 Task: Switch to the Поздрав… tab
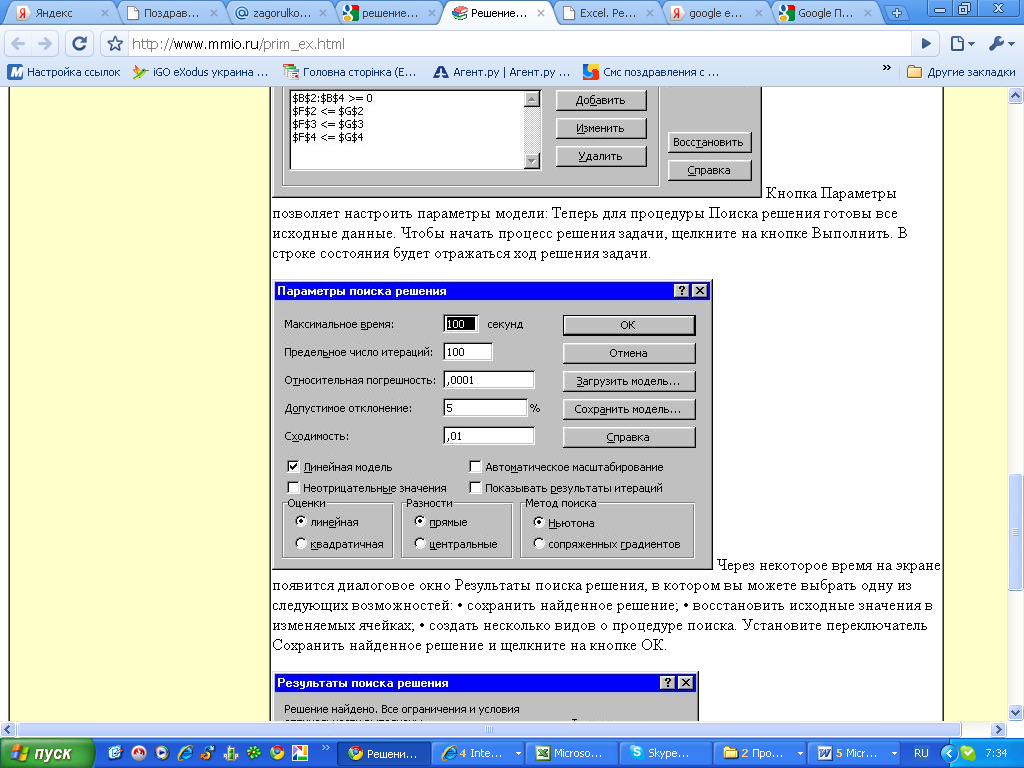tap(171, 13)
